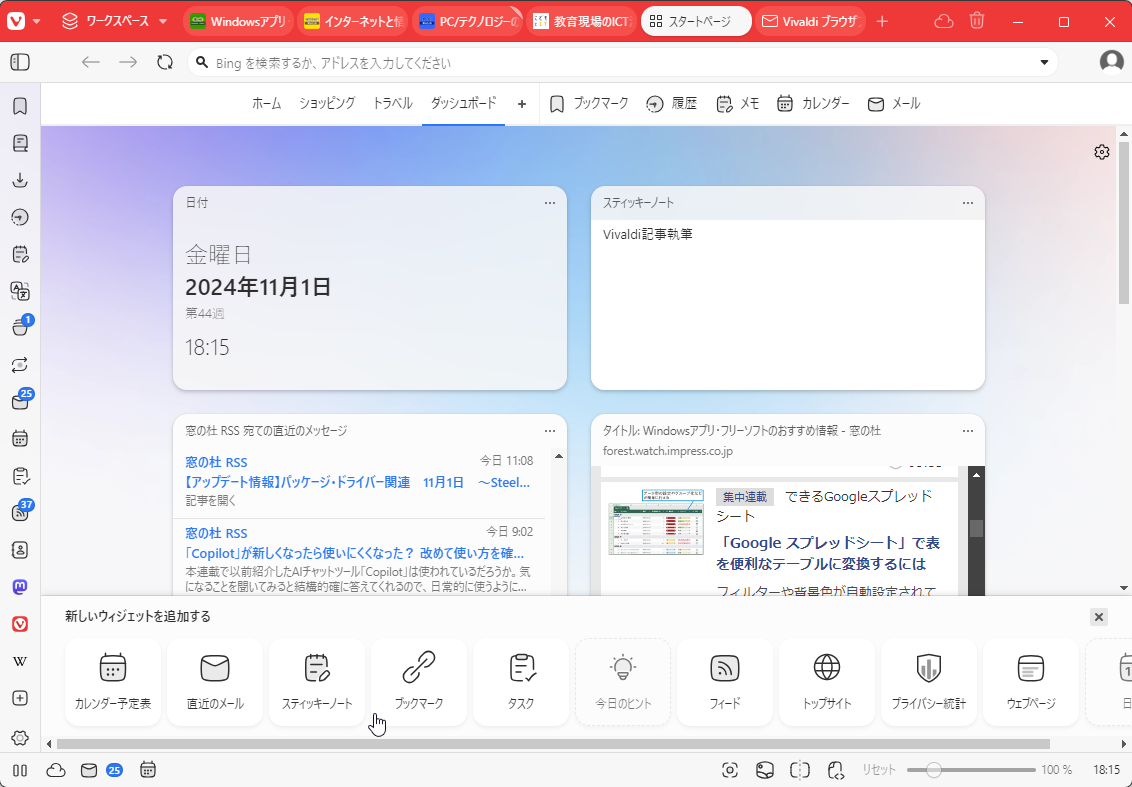
Task: Open the user profile avatar
Action: tap(1111, 62)
